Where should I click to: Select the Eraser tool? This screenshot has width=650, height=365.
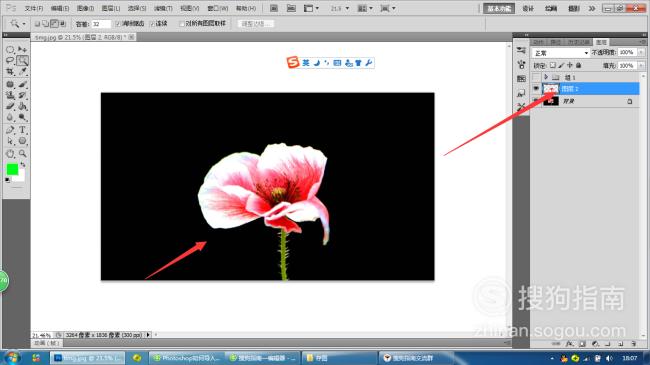pyautogui.click(x=10, y=106)
